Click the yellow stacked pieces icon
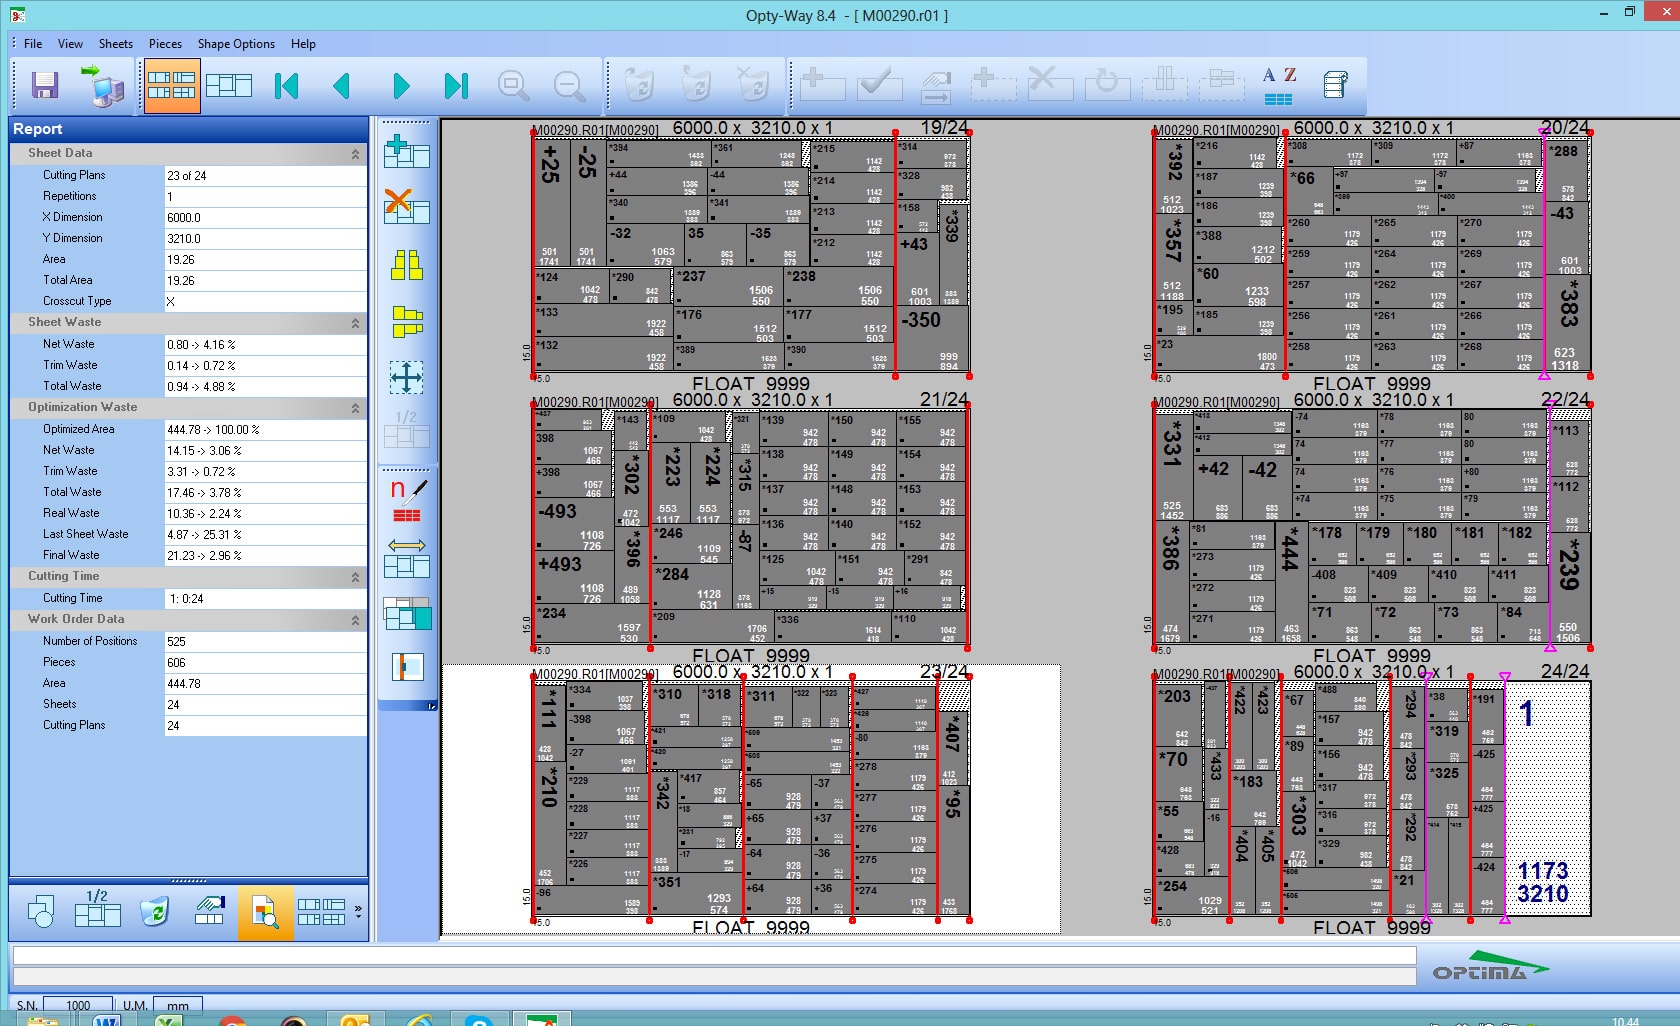The width and height of the screenshot is (1680, 1026). 407,264
